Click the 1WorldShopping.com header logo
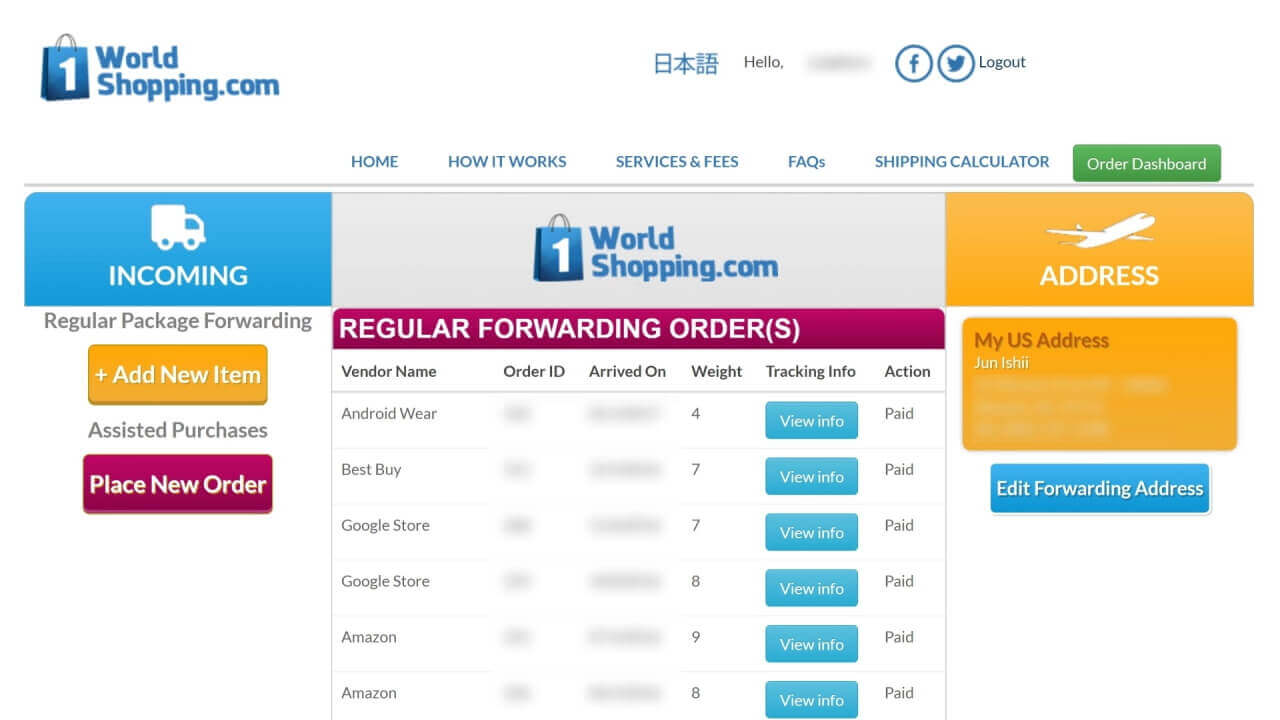Viewport: 1280px width, 720px height. (157, 70)
